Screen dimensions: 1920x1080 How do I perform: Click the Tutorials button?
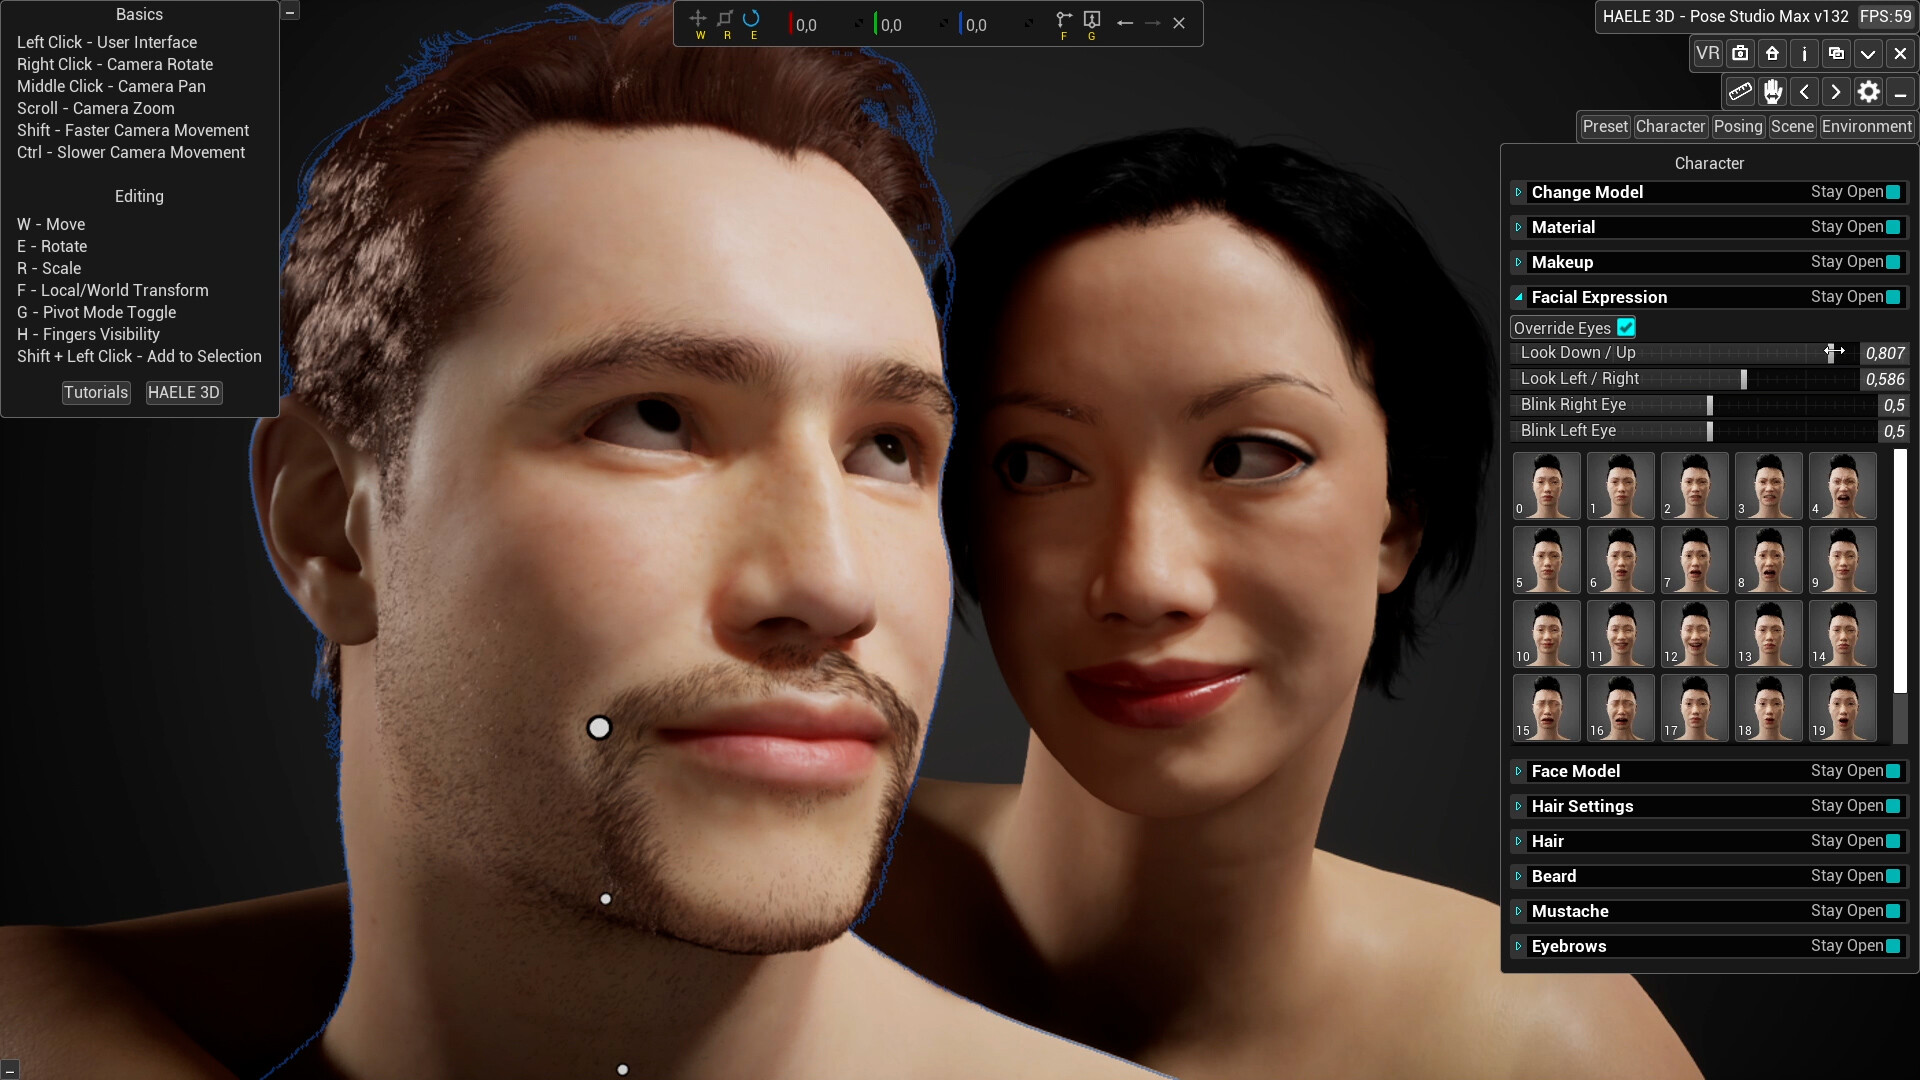point(96,393)
